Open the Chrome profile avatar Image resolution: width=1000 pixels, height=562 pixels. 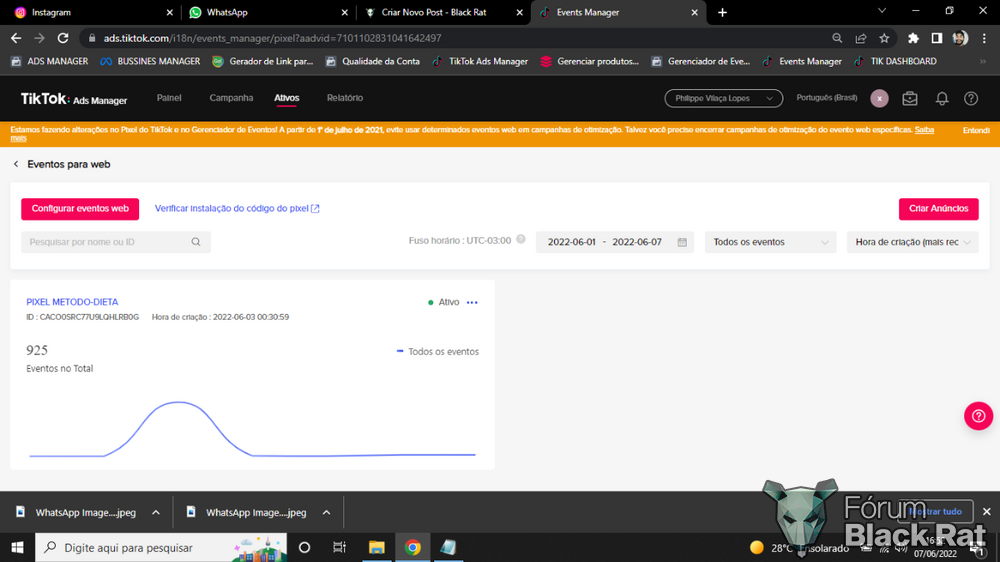pos(960,38)
